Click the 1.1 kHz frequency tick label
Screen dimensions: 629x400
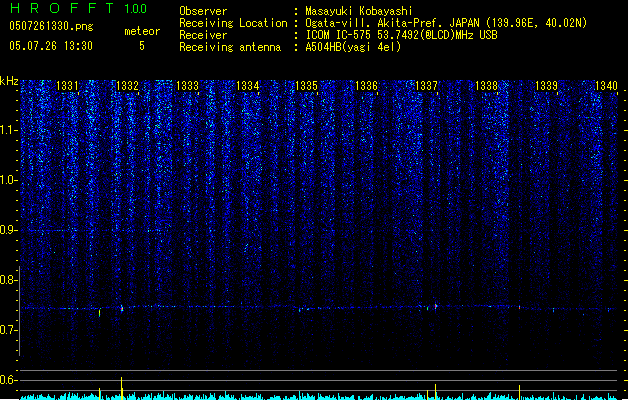[9, 130]
